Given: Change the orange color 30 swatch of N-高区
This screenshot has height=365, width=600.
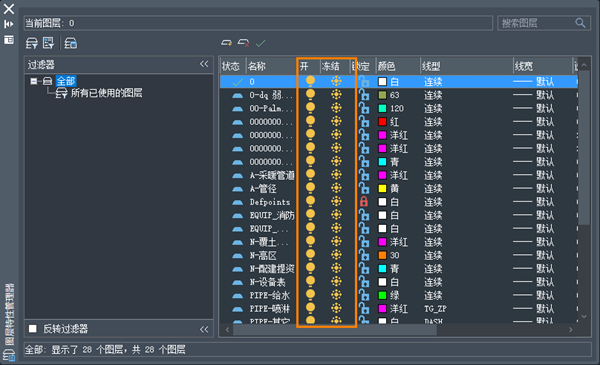Looking at the screenshot, I should pos(382,255).
